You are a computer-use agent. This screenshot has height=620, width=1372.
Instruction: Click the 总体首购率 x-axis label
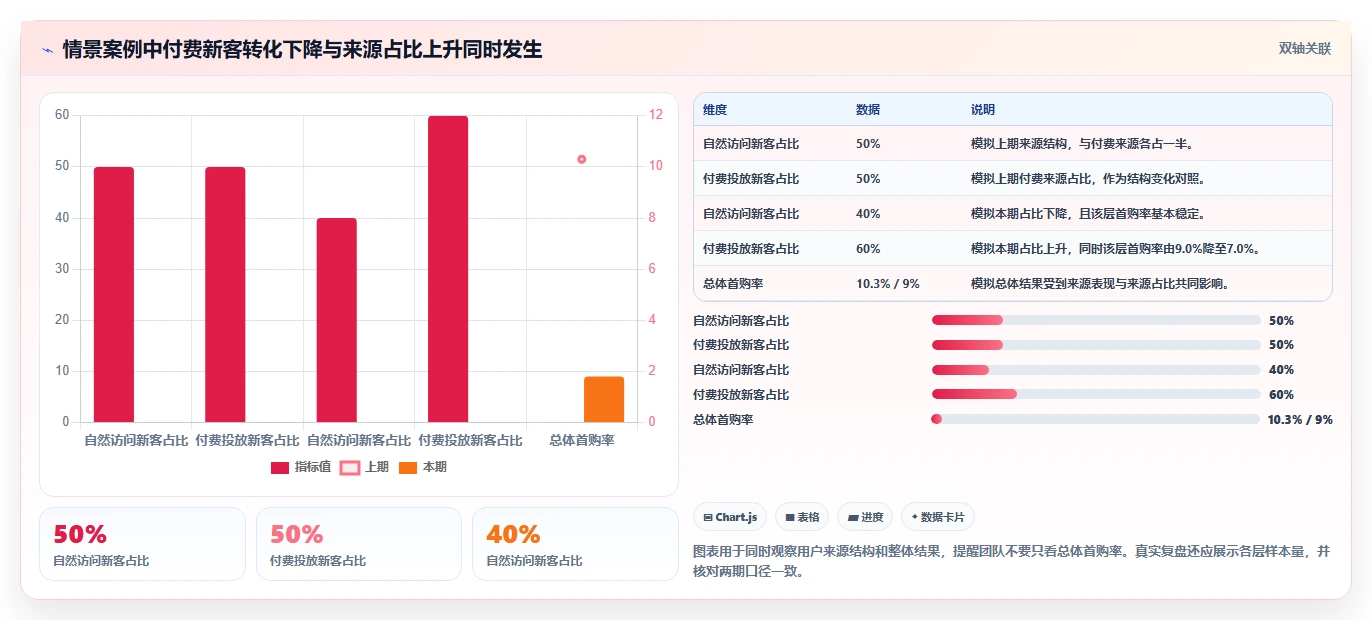pos(582,441)
